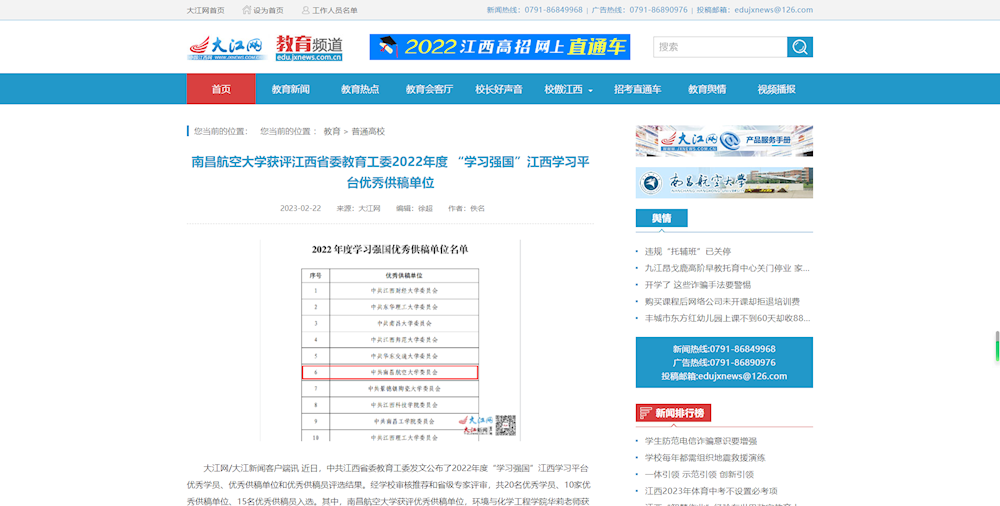Screen dimensions: 1000x506
Task: Open the 违规"托辅班"已关停 news link
Action: (688, 251)
